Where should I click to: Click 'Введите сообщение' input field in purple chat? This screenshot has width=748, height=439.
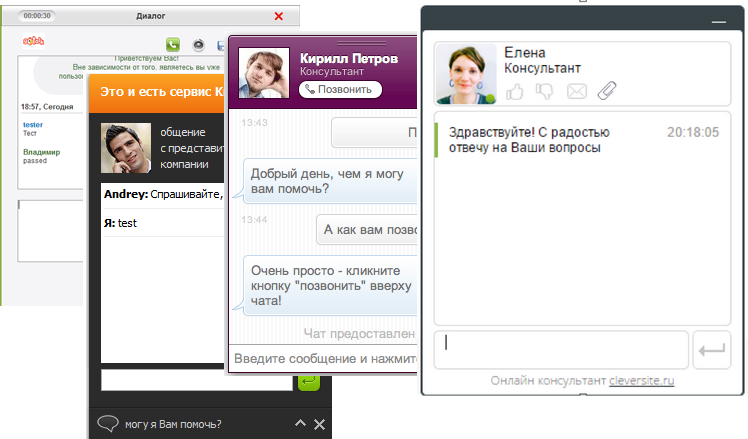tap(323, 358)
